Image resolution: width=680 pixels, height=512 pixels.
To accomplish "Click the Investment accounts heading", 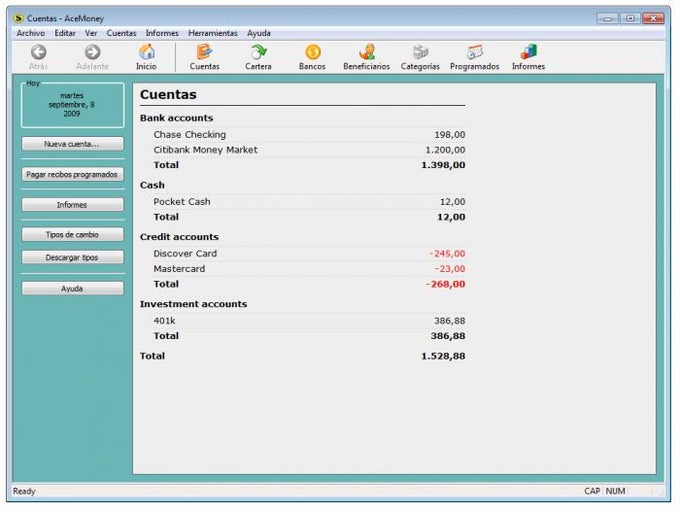I will tap(193, 304).
